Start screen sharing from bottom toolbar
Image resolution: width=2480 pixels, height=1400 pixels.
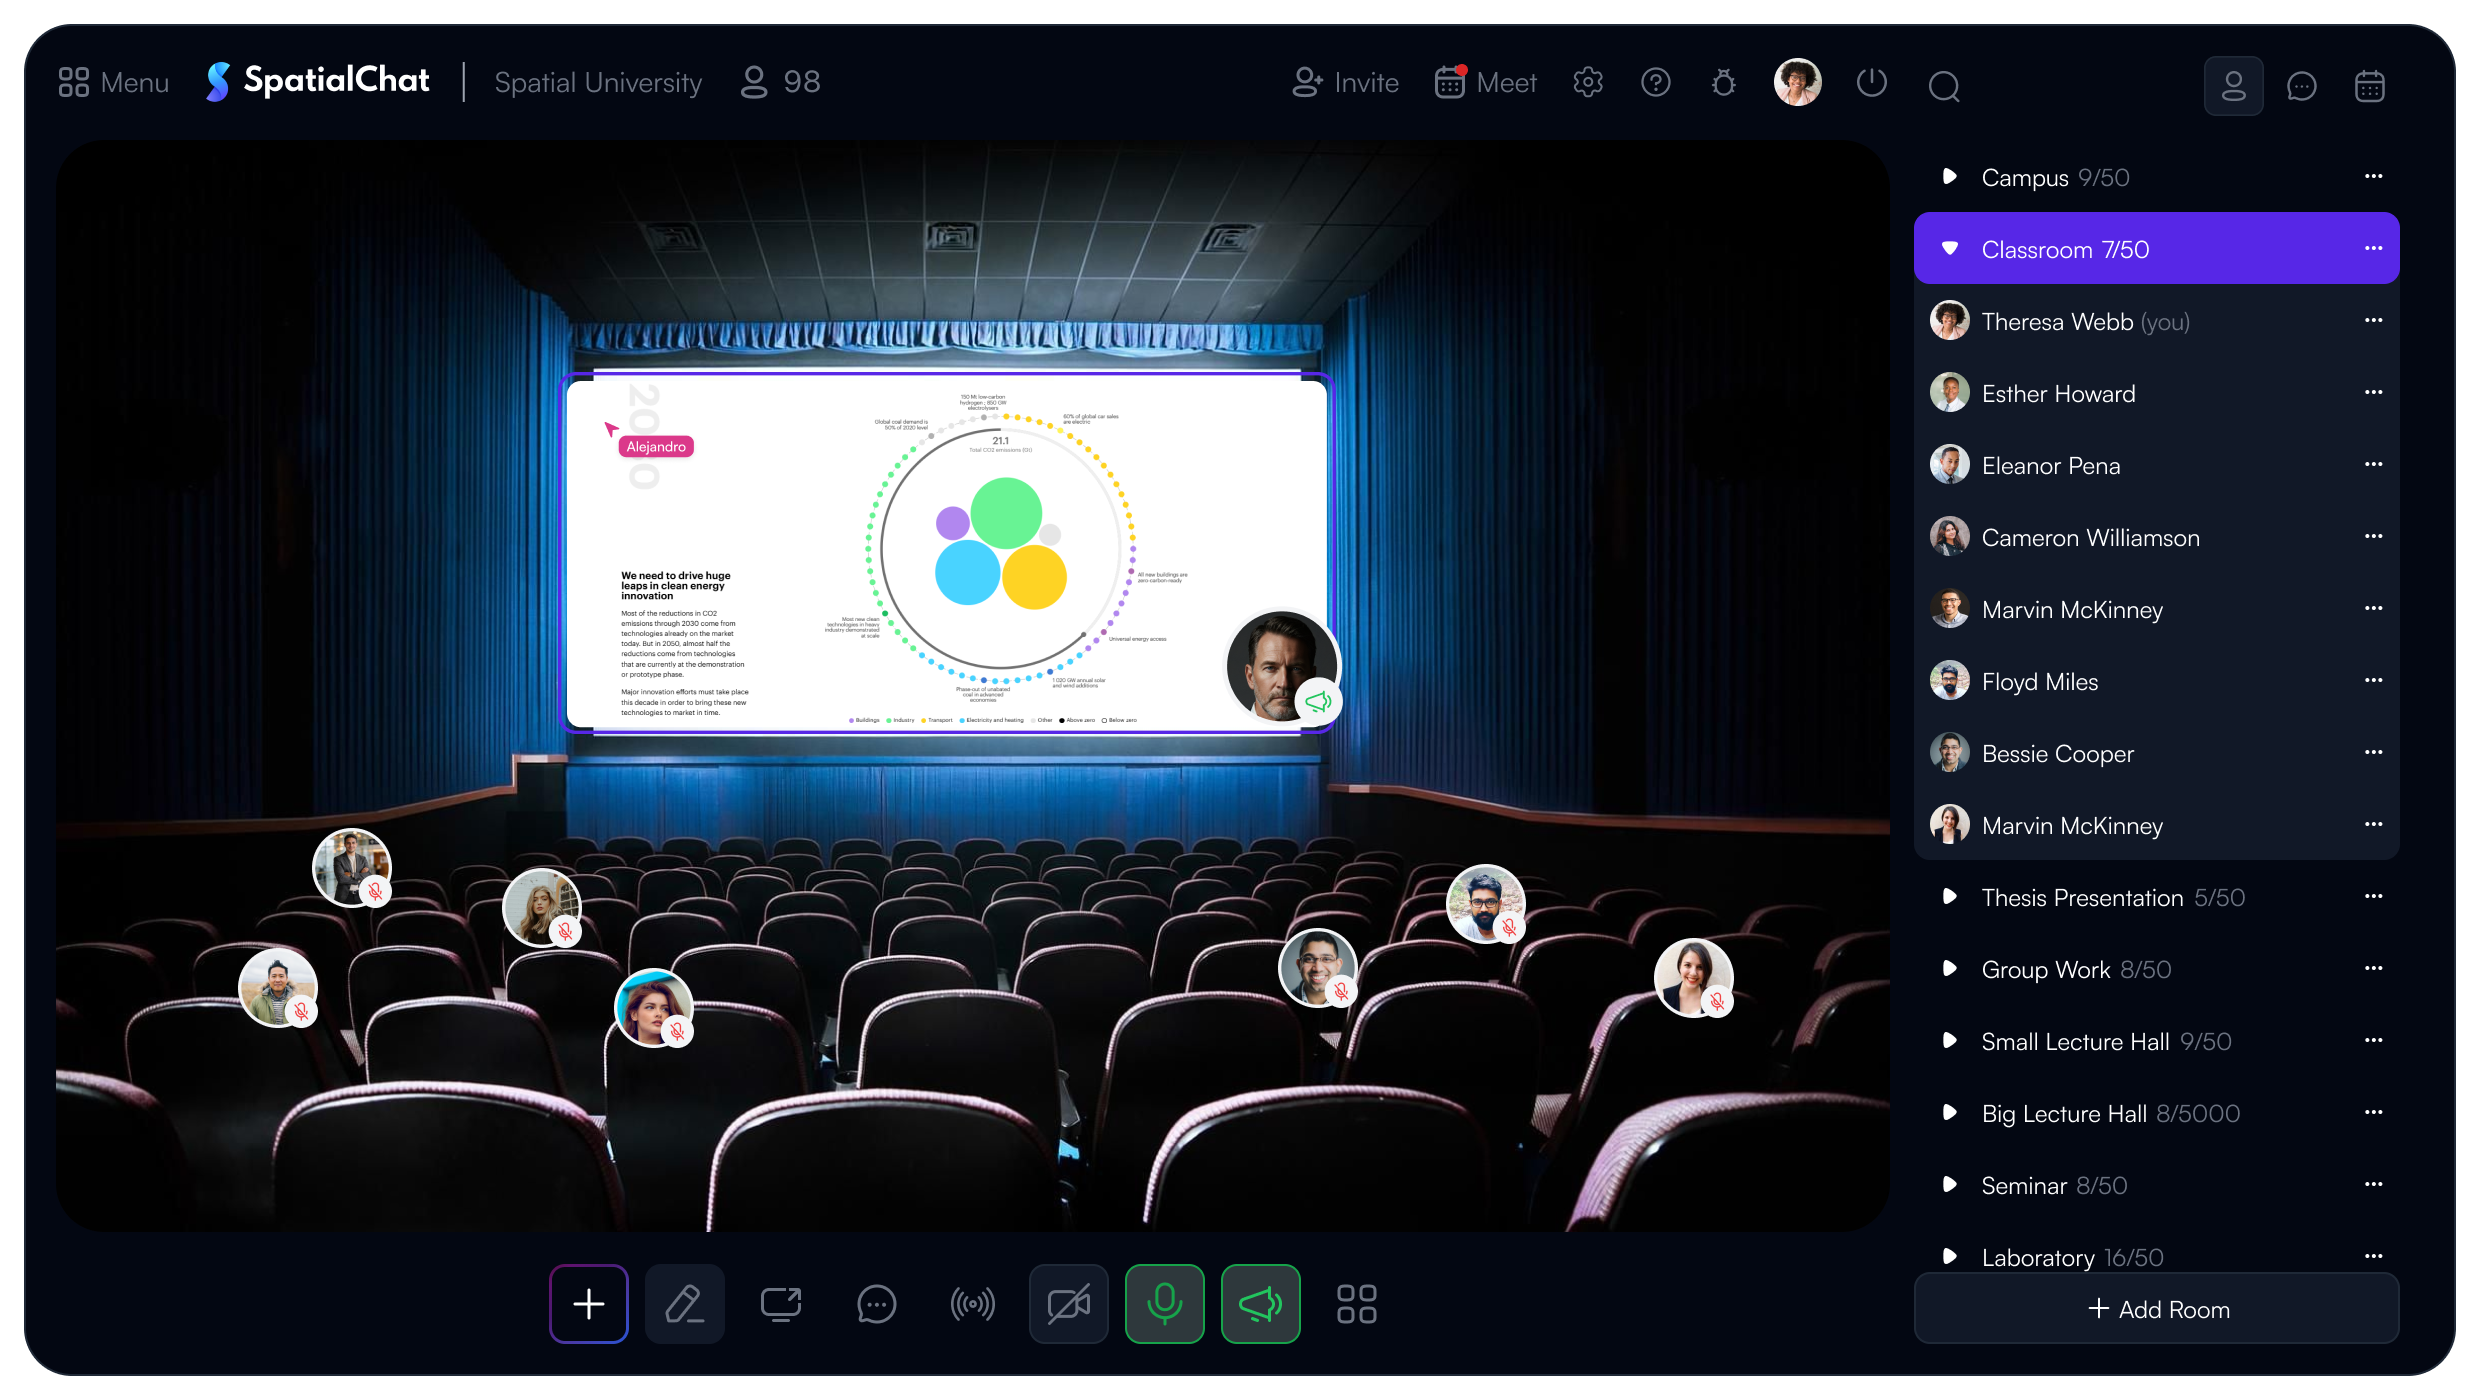click(x=781, y=1304)
